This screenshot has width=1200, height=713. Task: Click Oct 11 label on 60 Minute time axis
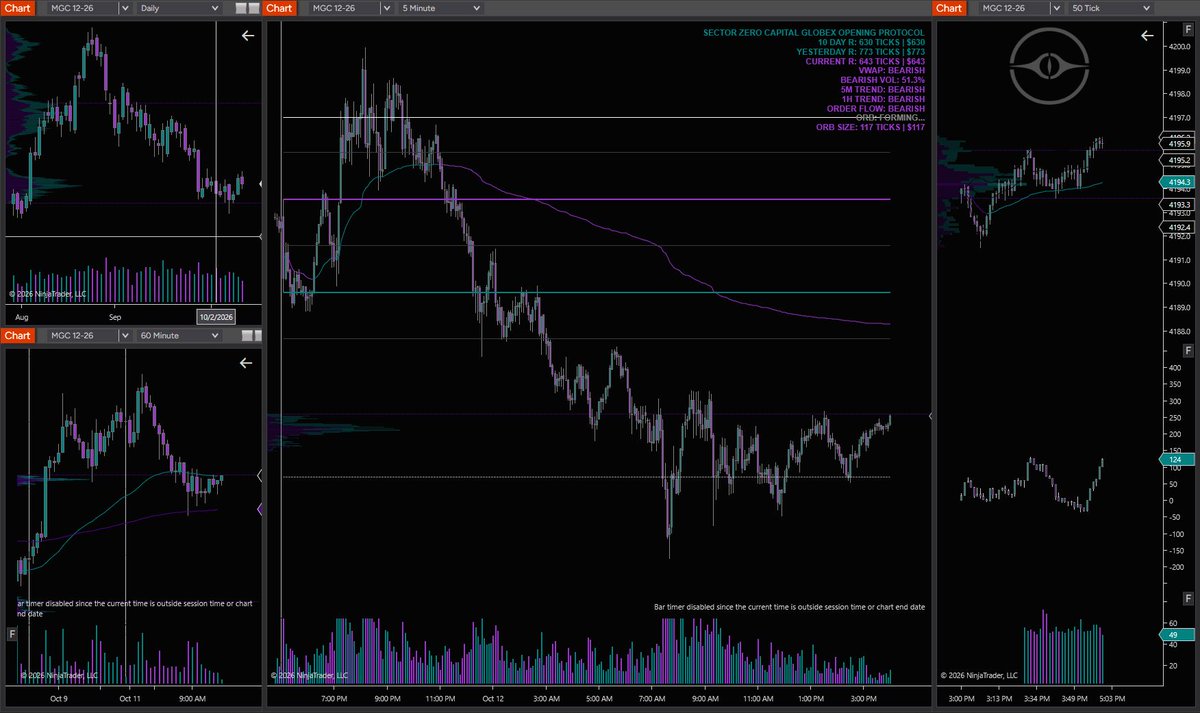point(131,699)
